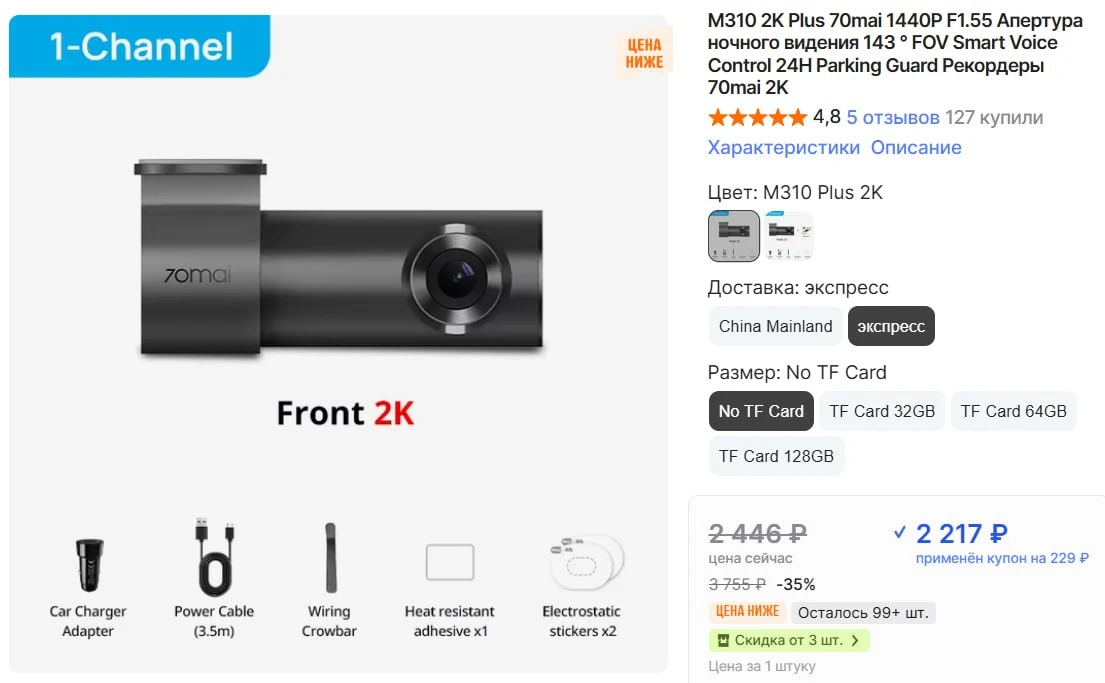Screen dimensions: 1105x683
Task: Click the applied coupon на 229 ₽ text
Action: coord(1002,558)
